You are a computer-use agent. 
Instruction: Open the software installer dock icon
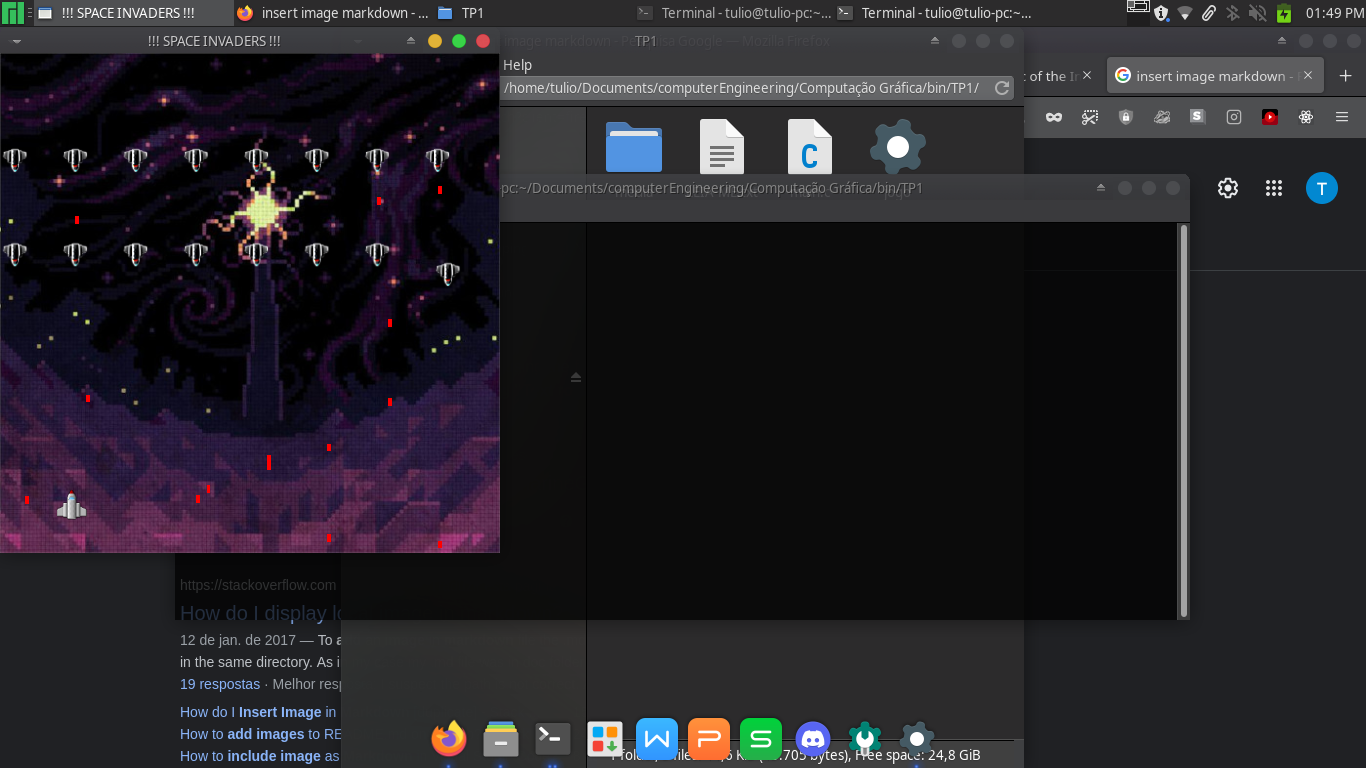click(605, 739)
